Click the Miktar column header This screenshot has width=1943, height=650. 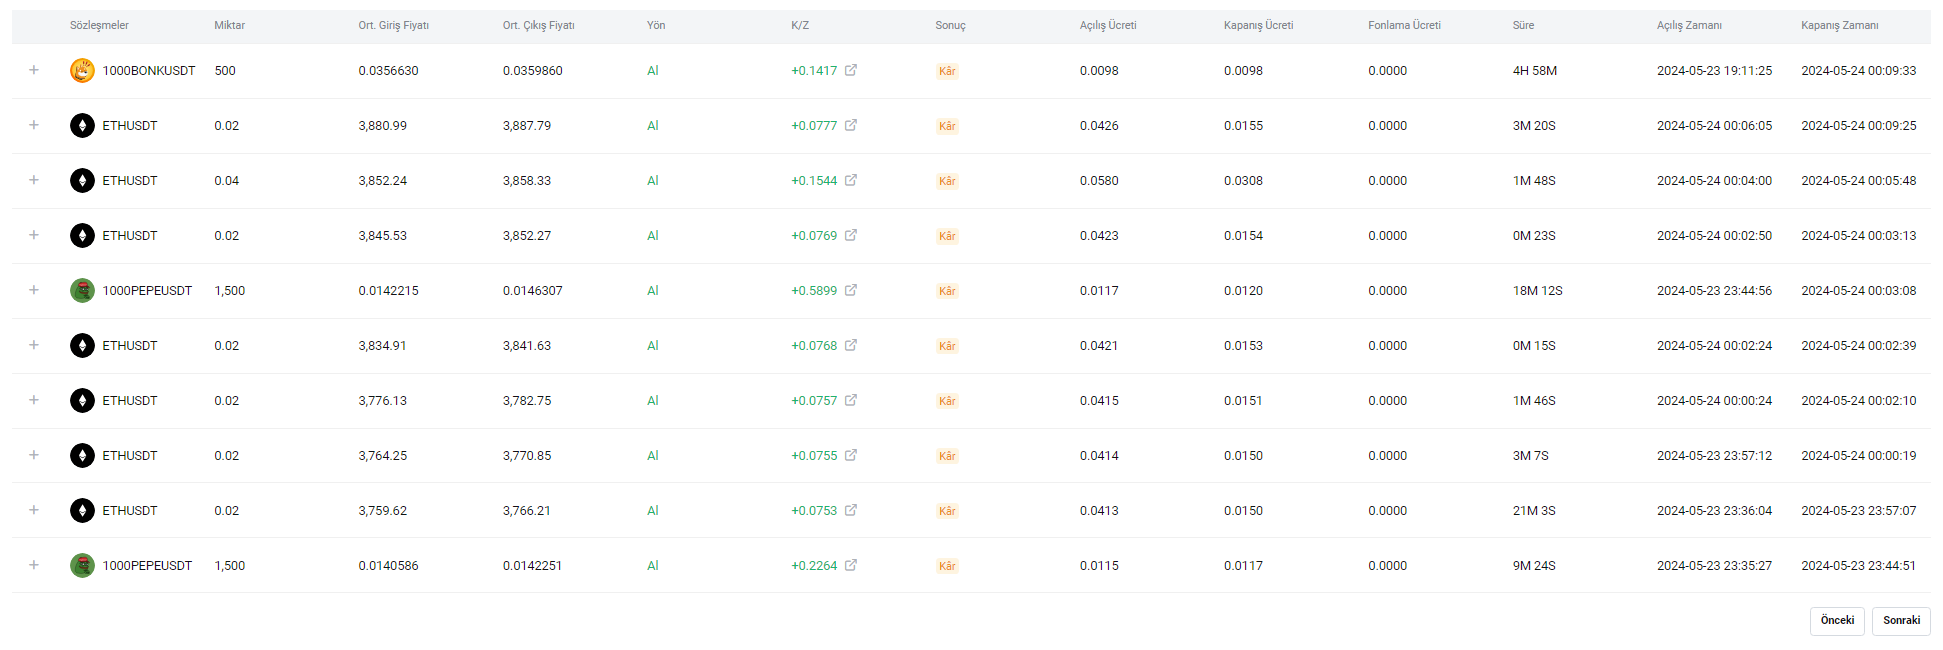(229, 25)
